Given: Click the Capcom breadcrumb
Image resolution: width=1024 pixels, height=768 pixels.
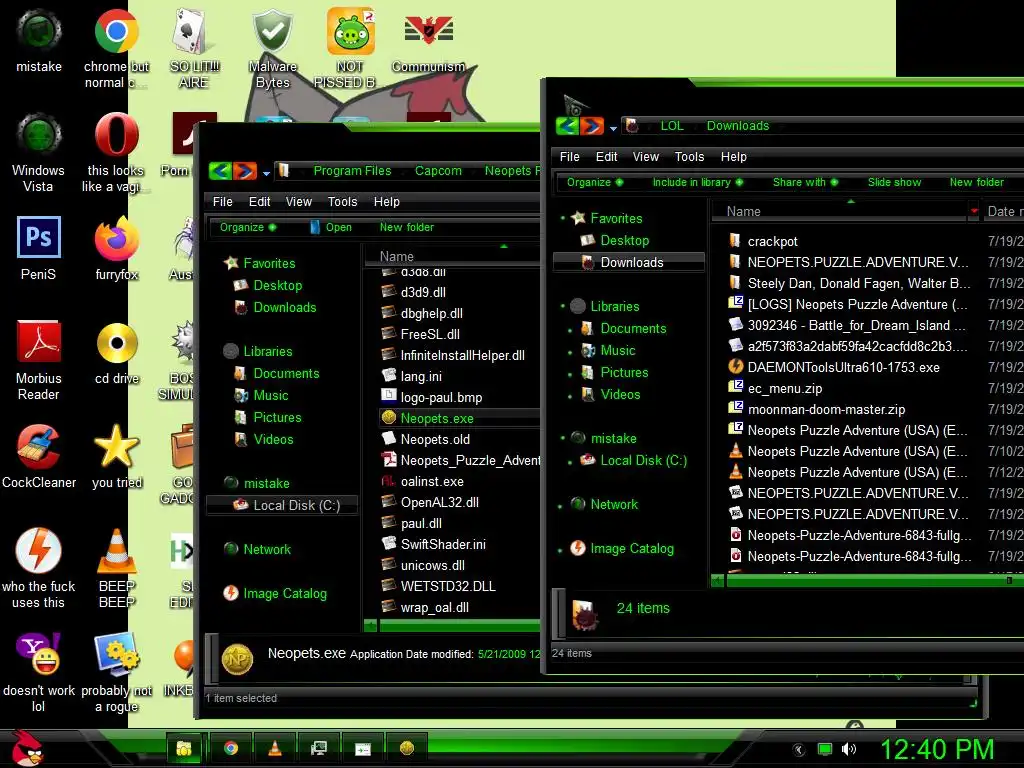Looking at the screenshot, I should pyautogui.click(x=438, y=171).
